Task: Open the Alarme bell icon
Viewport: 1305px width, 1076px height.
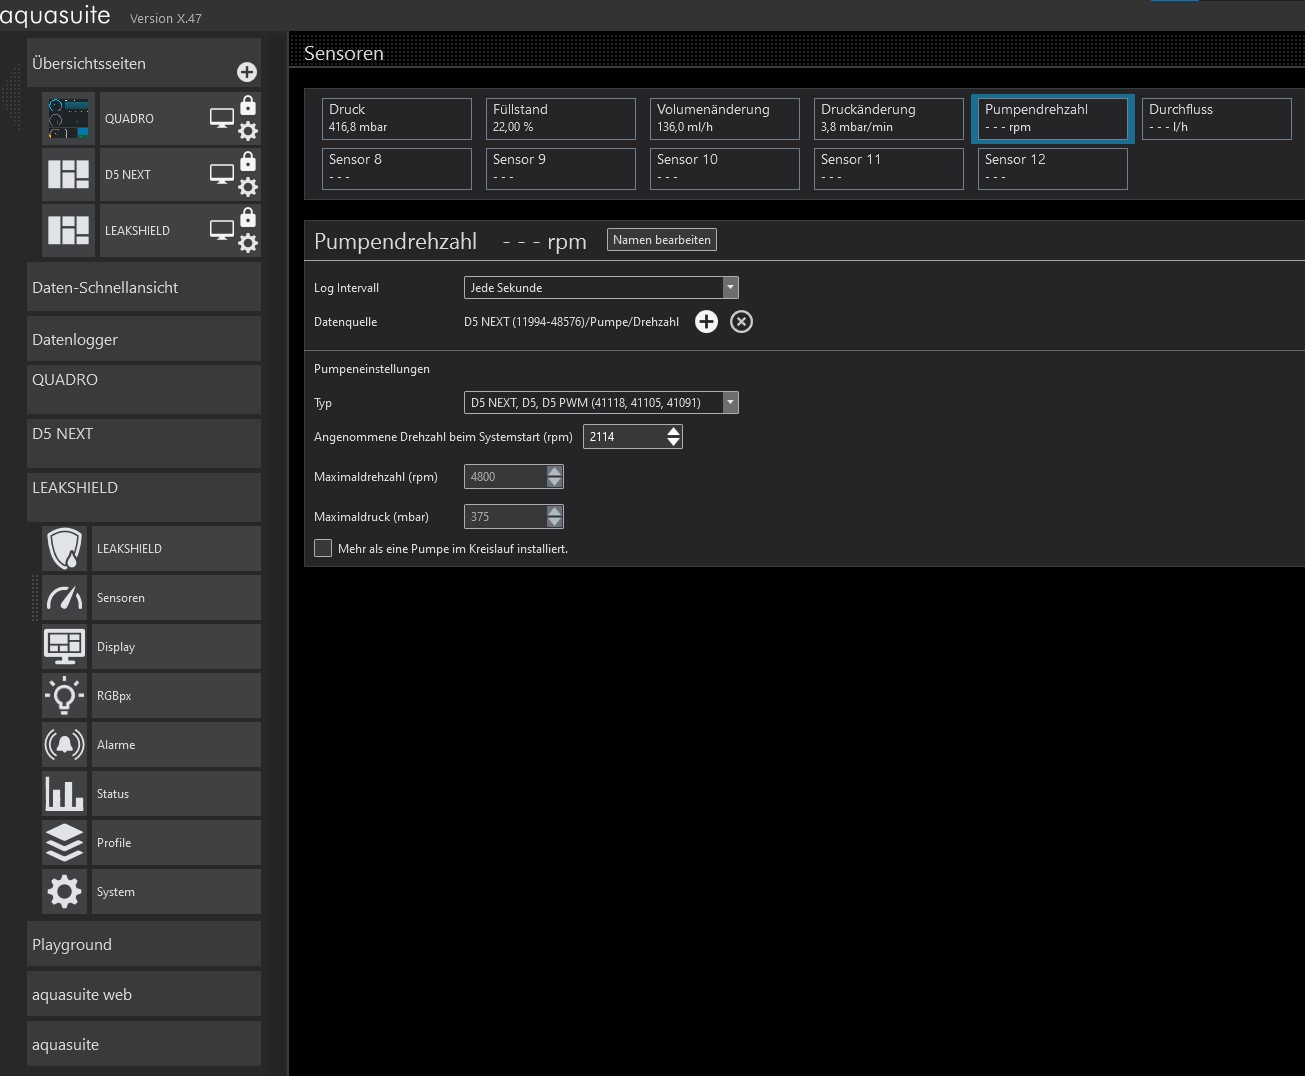Action: 64,744
